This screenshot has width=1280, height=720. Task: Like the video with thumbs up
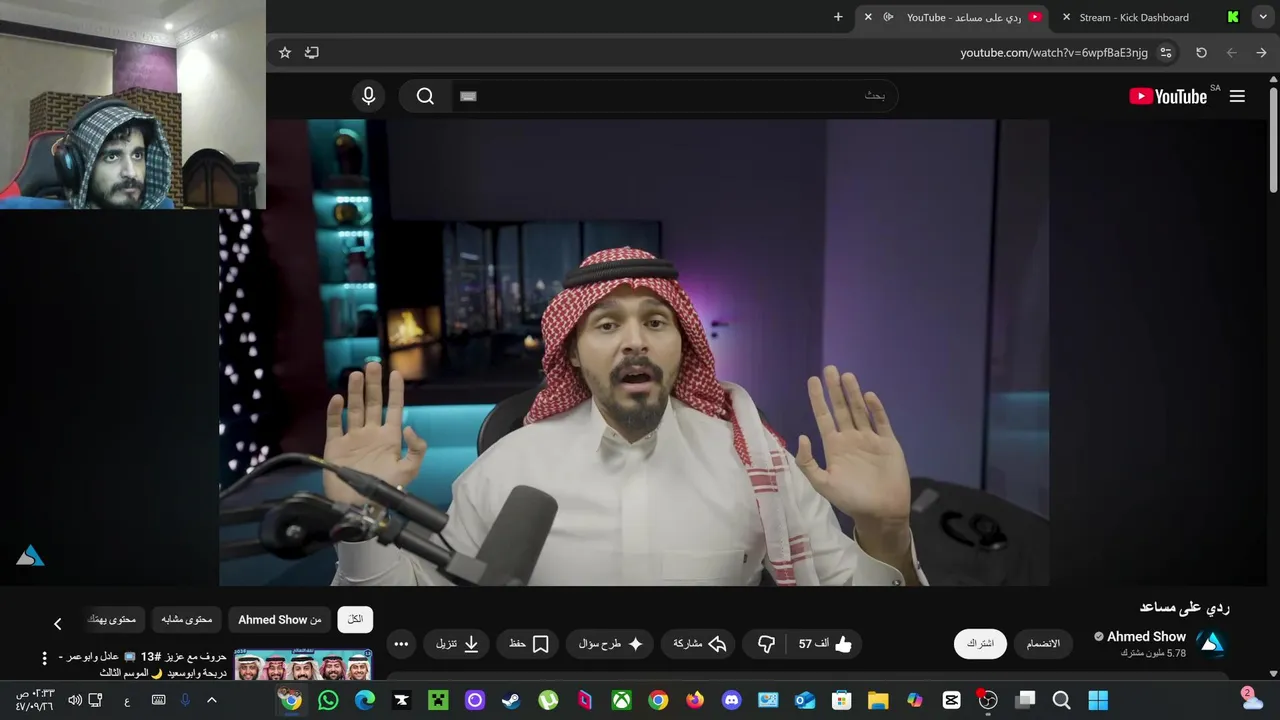[x=826, y=644]
